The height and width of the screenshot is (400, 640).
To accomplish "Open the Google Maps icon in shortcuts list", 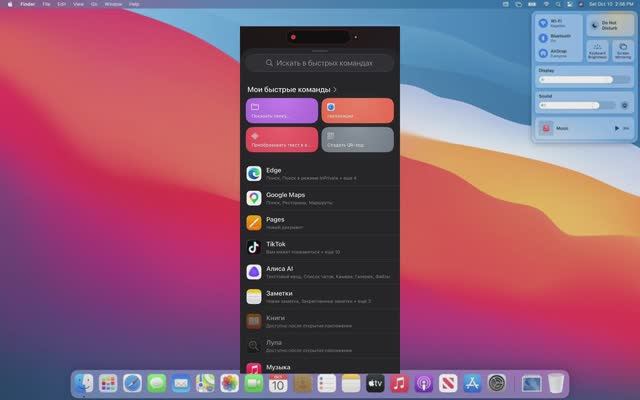I will click(253, 198).
